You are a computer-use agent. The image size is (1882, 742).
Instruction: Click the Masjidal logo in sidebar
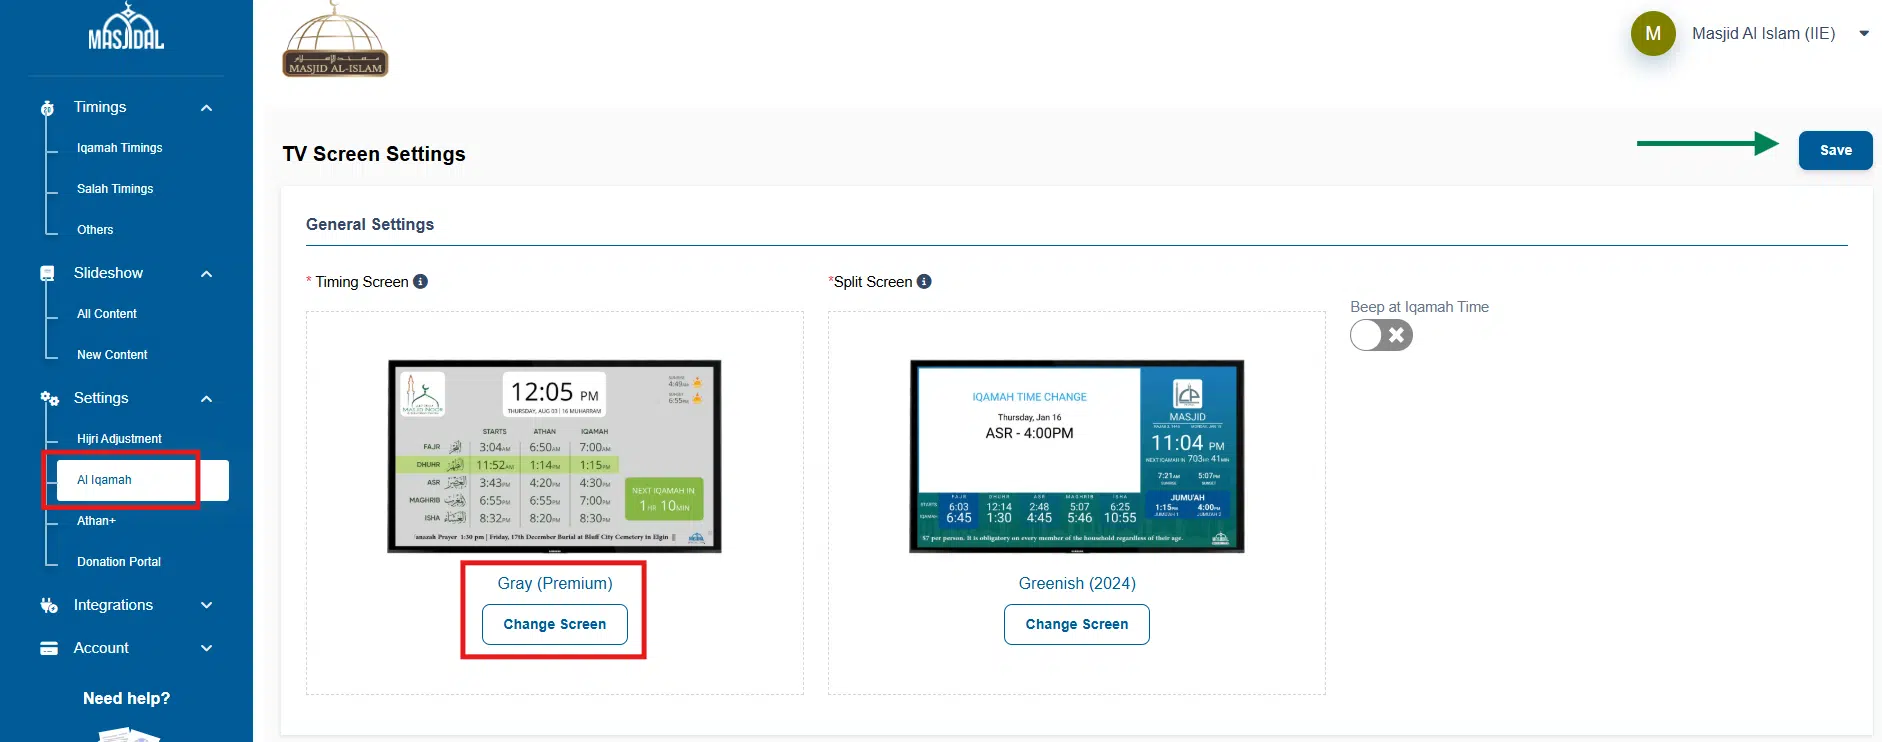click(126, 29)
